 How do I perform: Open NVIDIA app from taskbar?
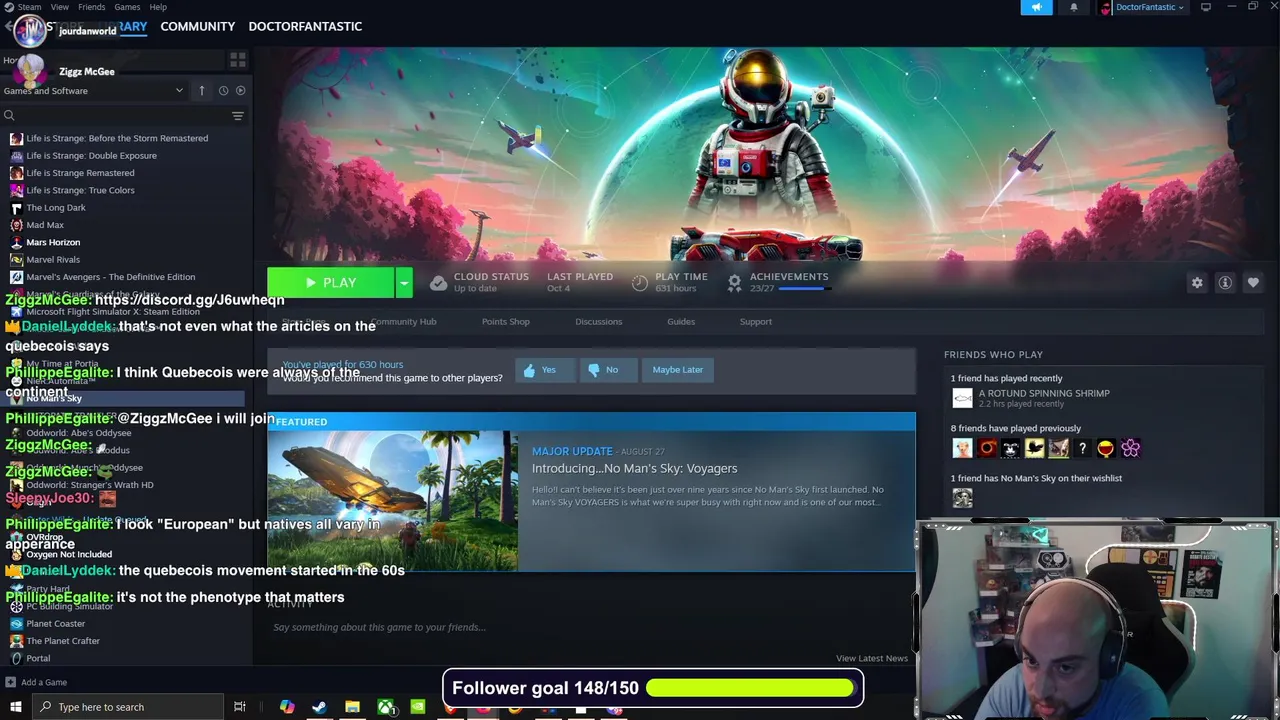click(x=418, y=707)
